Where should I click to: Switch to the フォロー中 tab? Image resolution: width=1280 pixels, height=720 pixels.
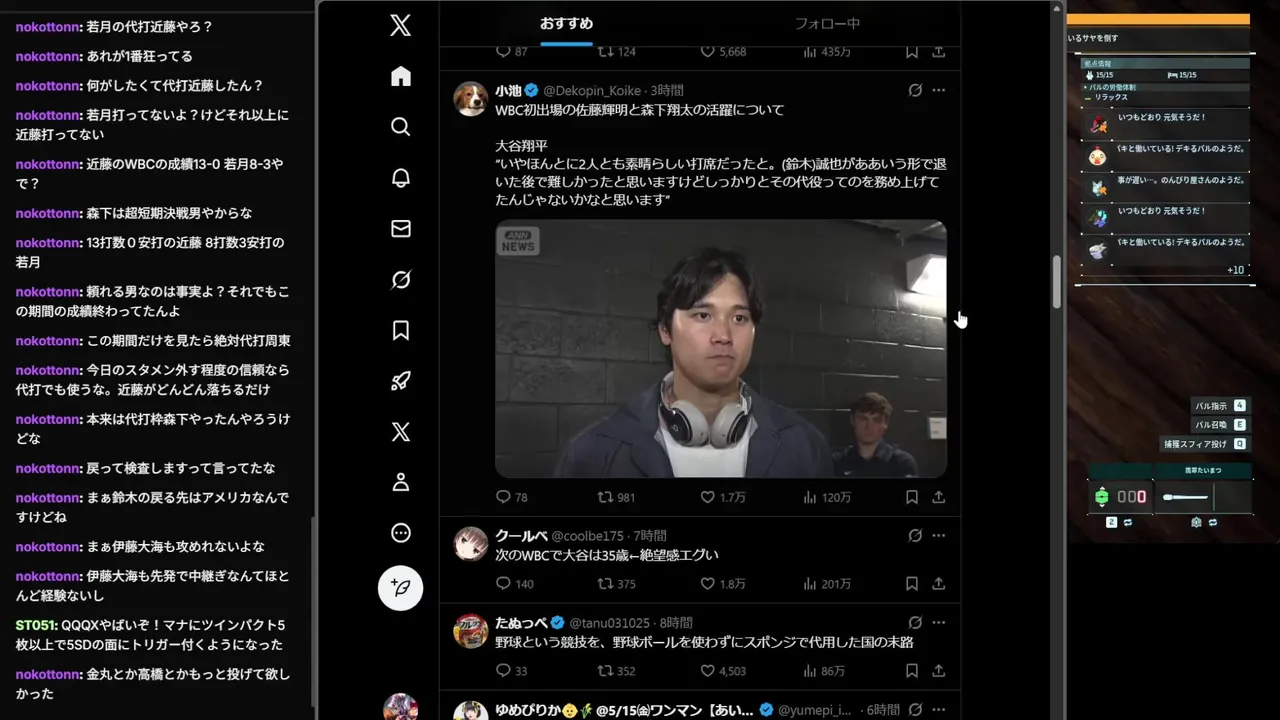[827, 23]
